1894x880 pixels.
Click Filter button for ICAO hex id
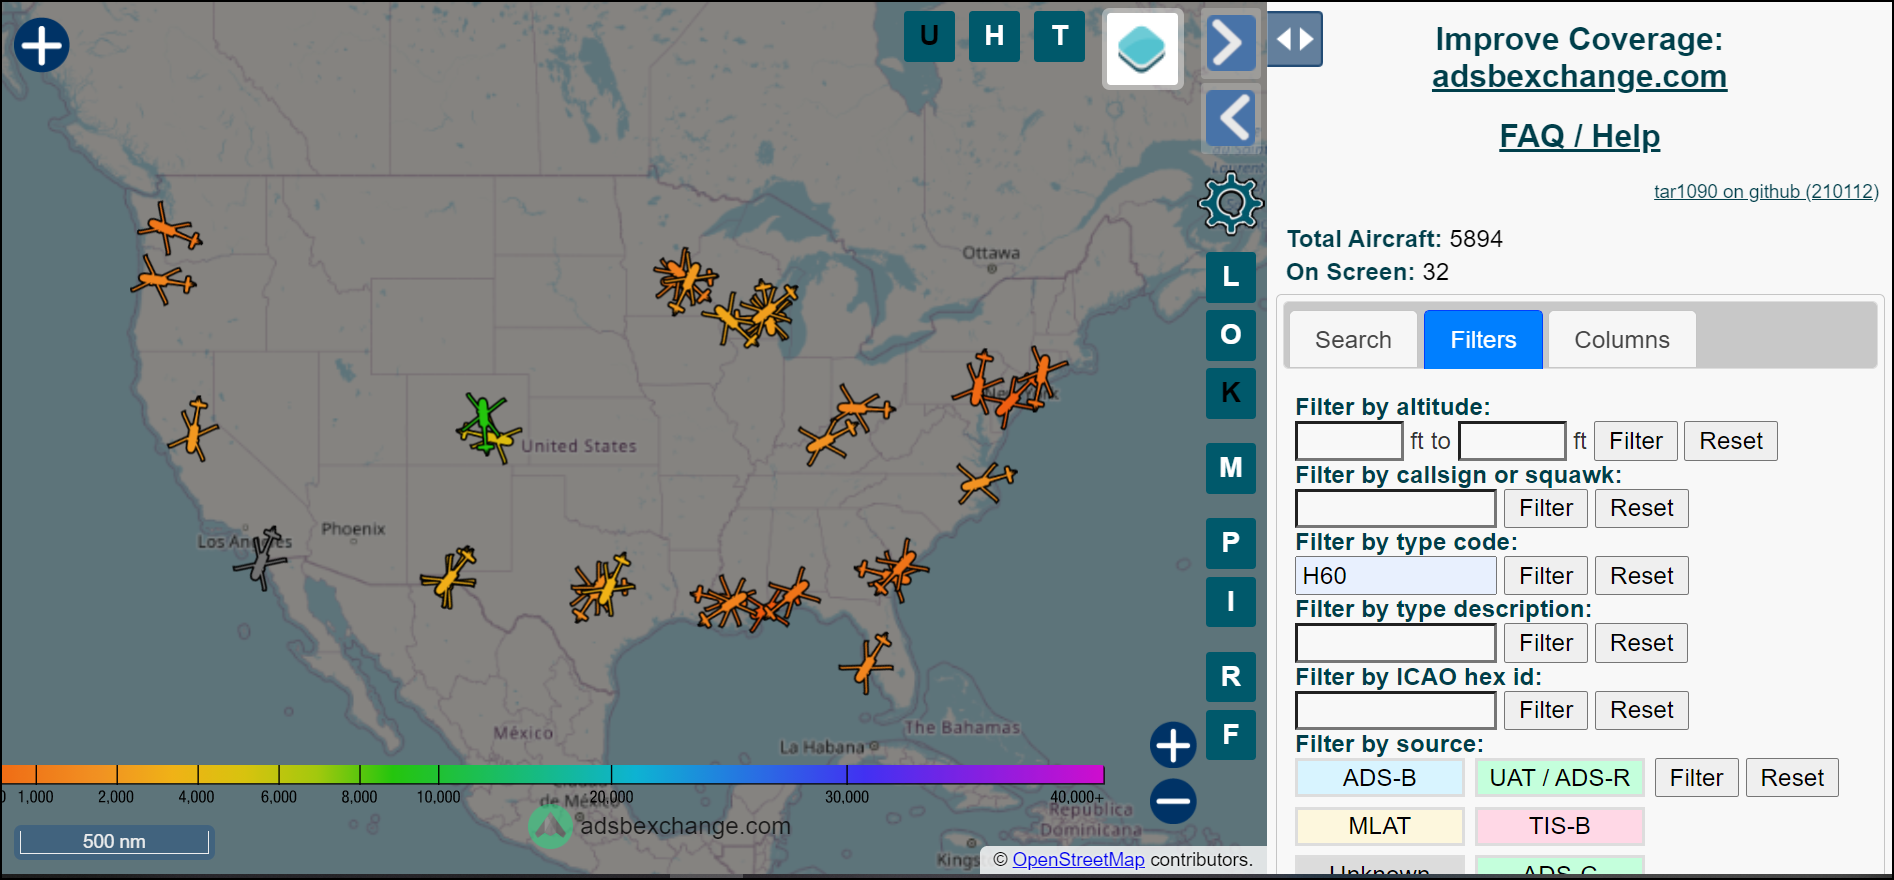click(x=1546, y=710)
